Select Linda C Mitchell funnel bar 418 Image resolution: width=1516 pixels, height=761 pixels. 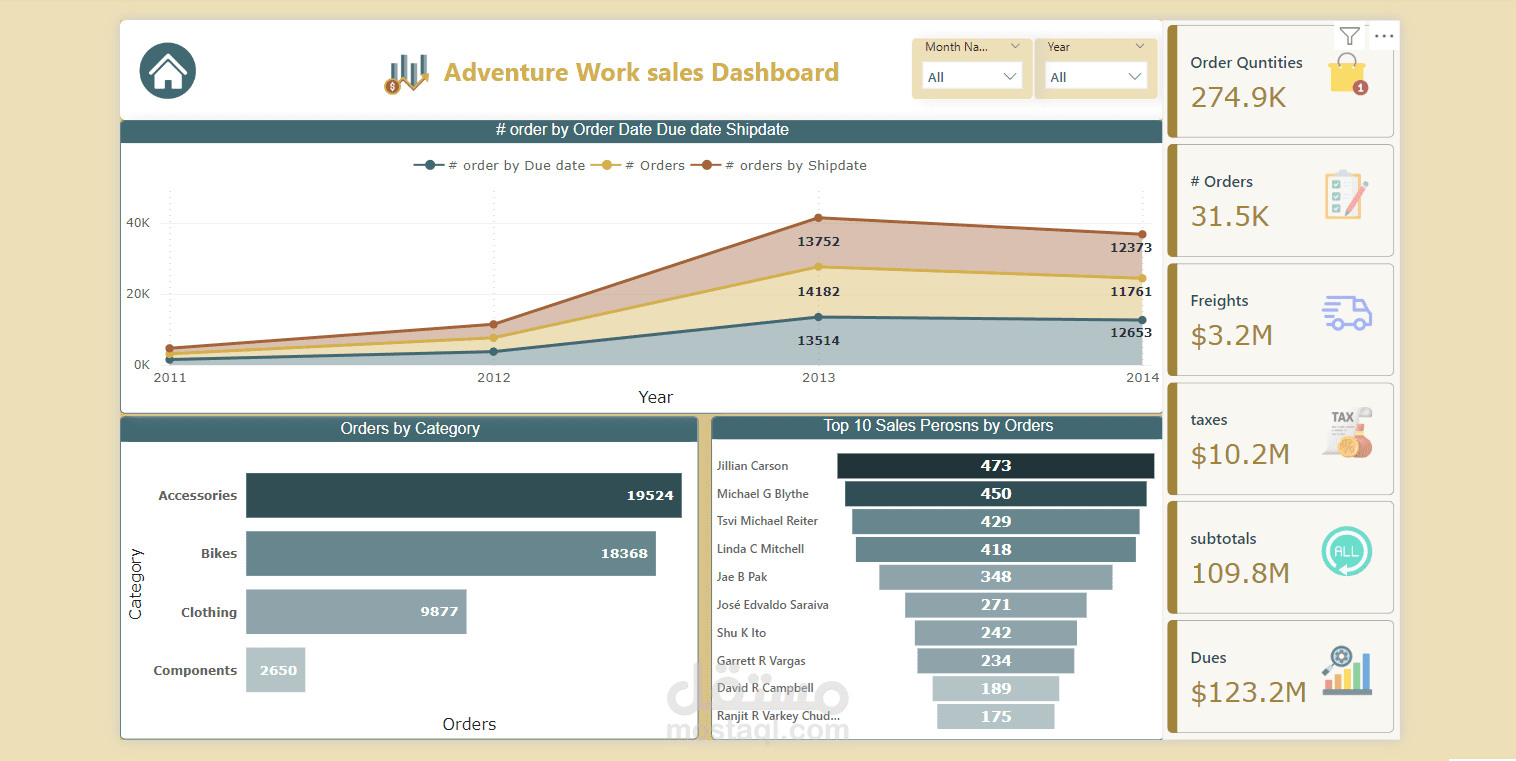point(996,549)
